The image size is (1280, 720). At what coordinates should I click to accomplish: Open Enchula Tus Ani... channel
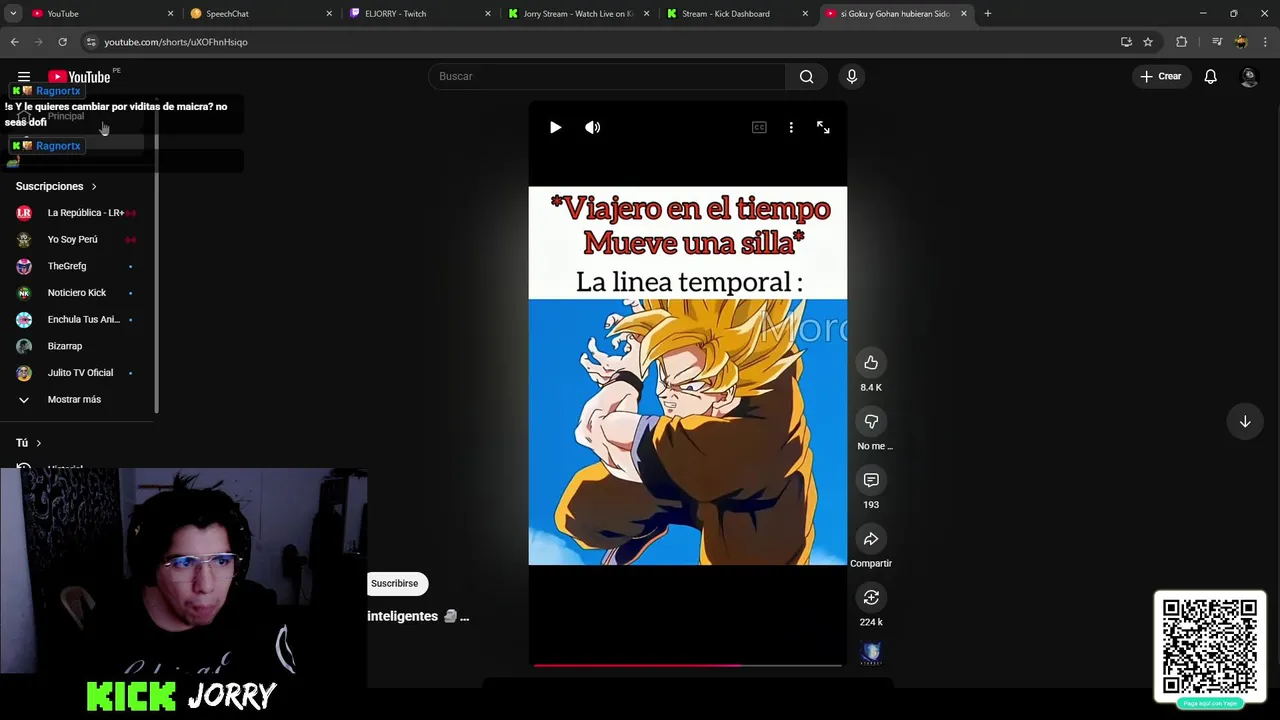coord(77,320)
